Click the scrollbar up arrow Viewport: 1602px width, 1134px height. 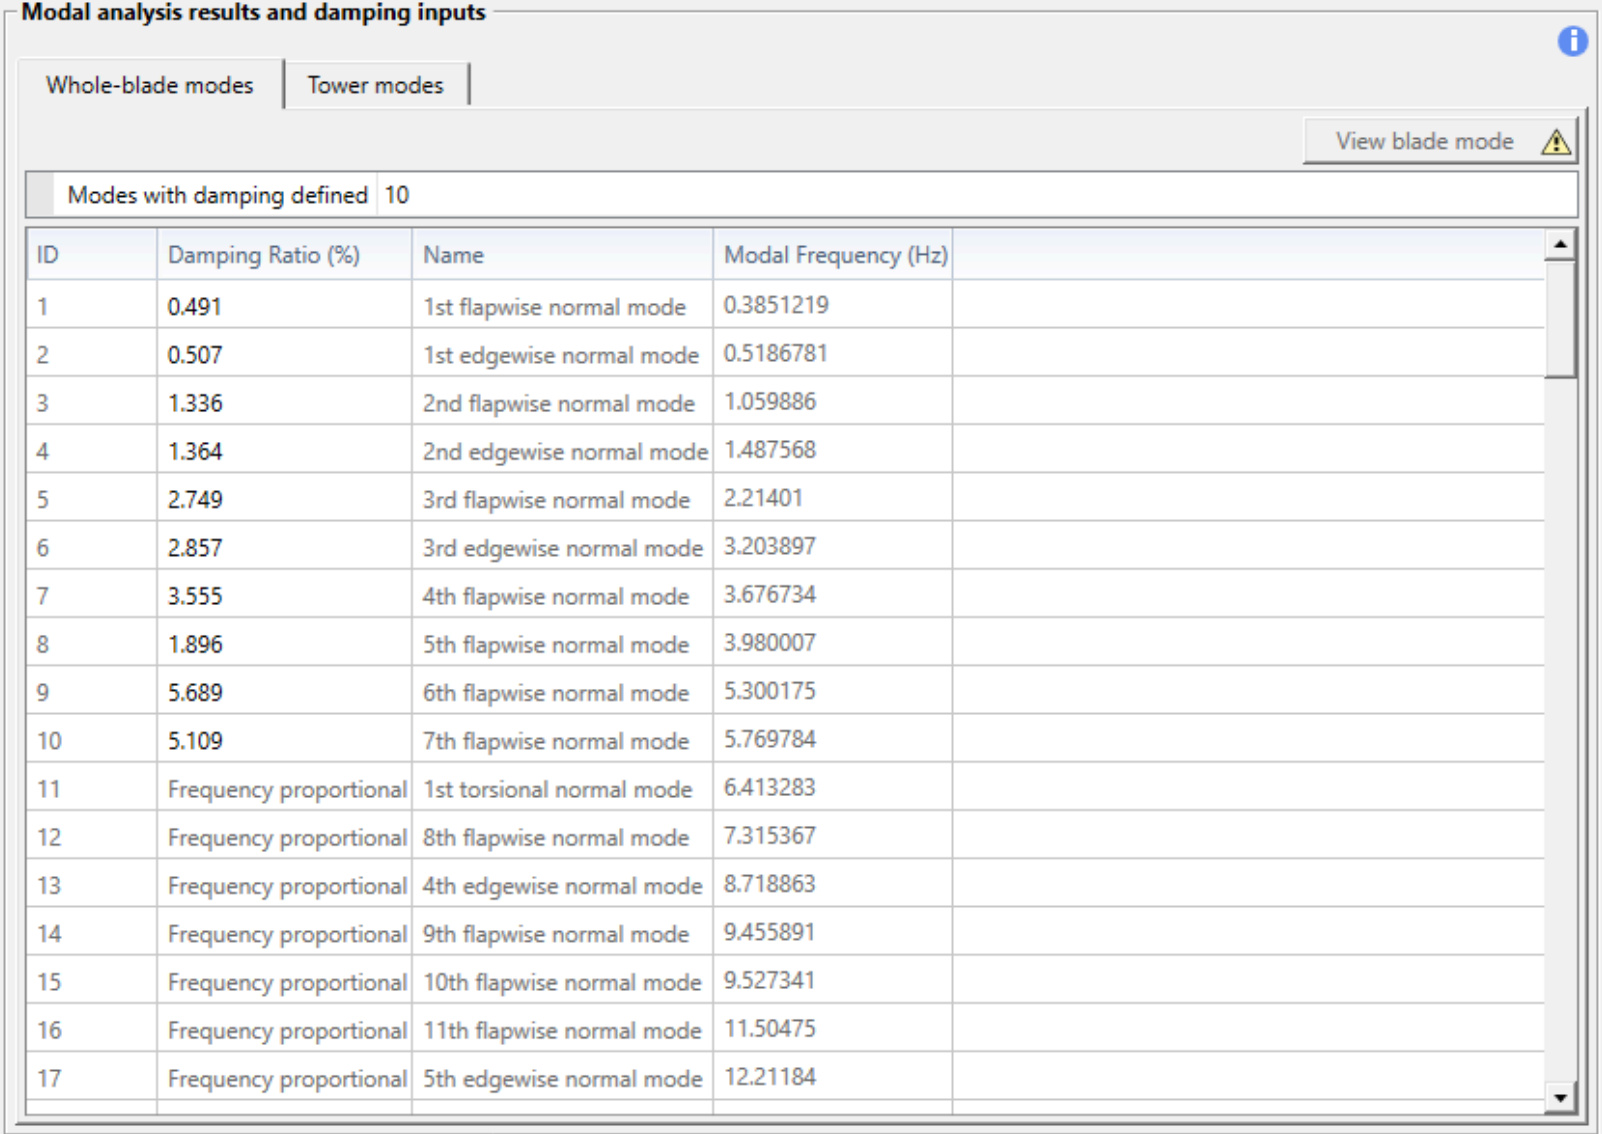click(1560, 244)
